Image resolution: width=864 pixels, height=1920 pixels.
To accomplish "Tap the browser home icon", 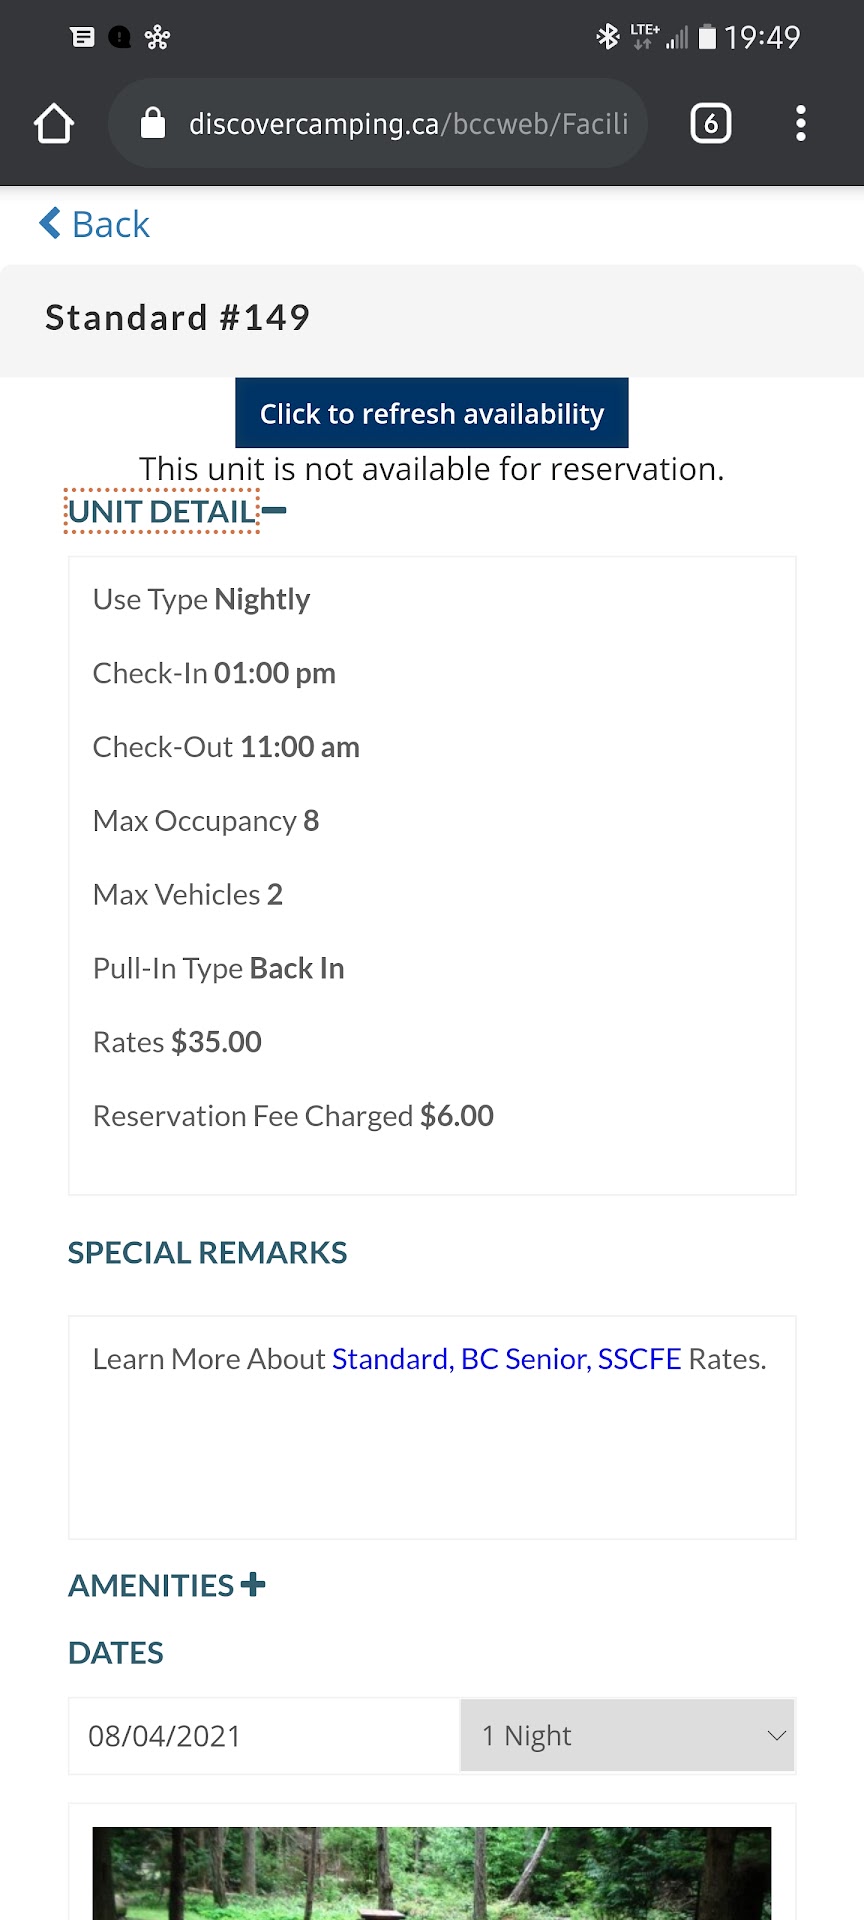I will (x=54, y=124).
